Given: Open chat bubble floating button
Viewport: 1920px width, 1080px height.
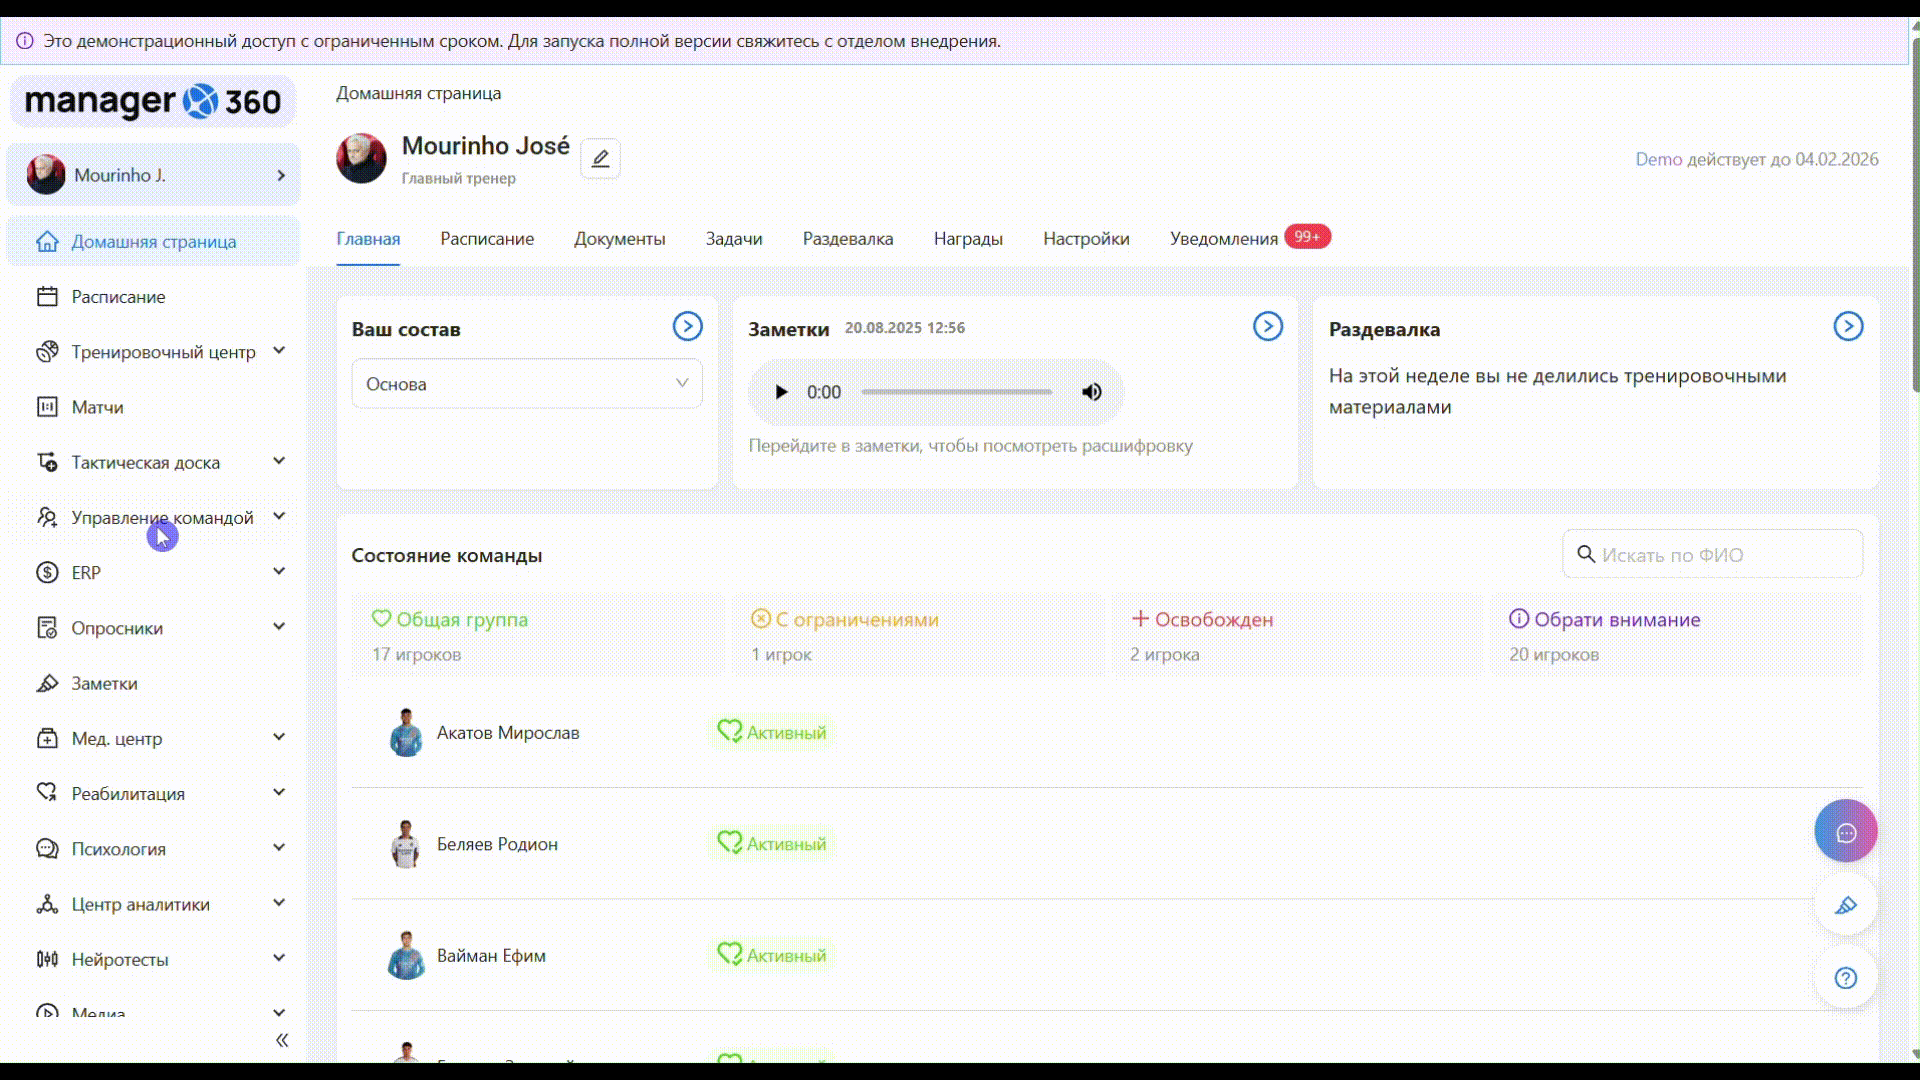Looking at the screenshot, I should pyautogui.click(x=1845, y=831).
